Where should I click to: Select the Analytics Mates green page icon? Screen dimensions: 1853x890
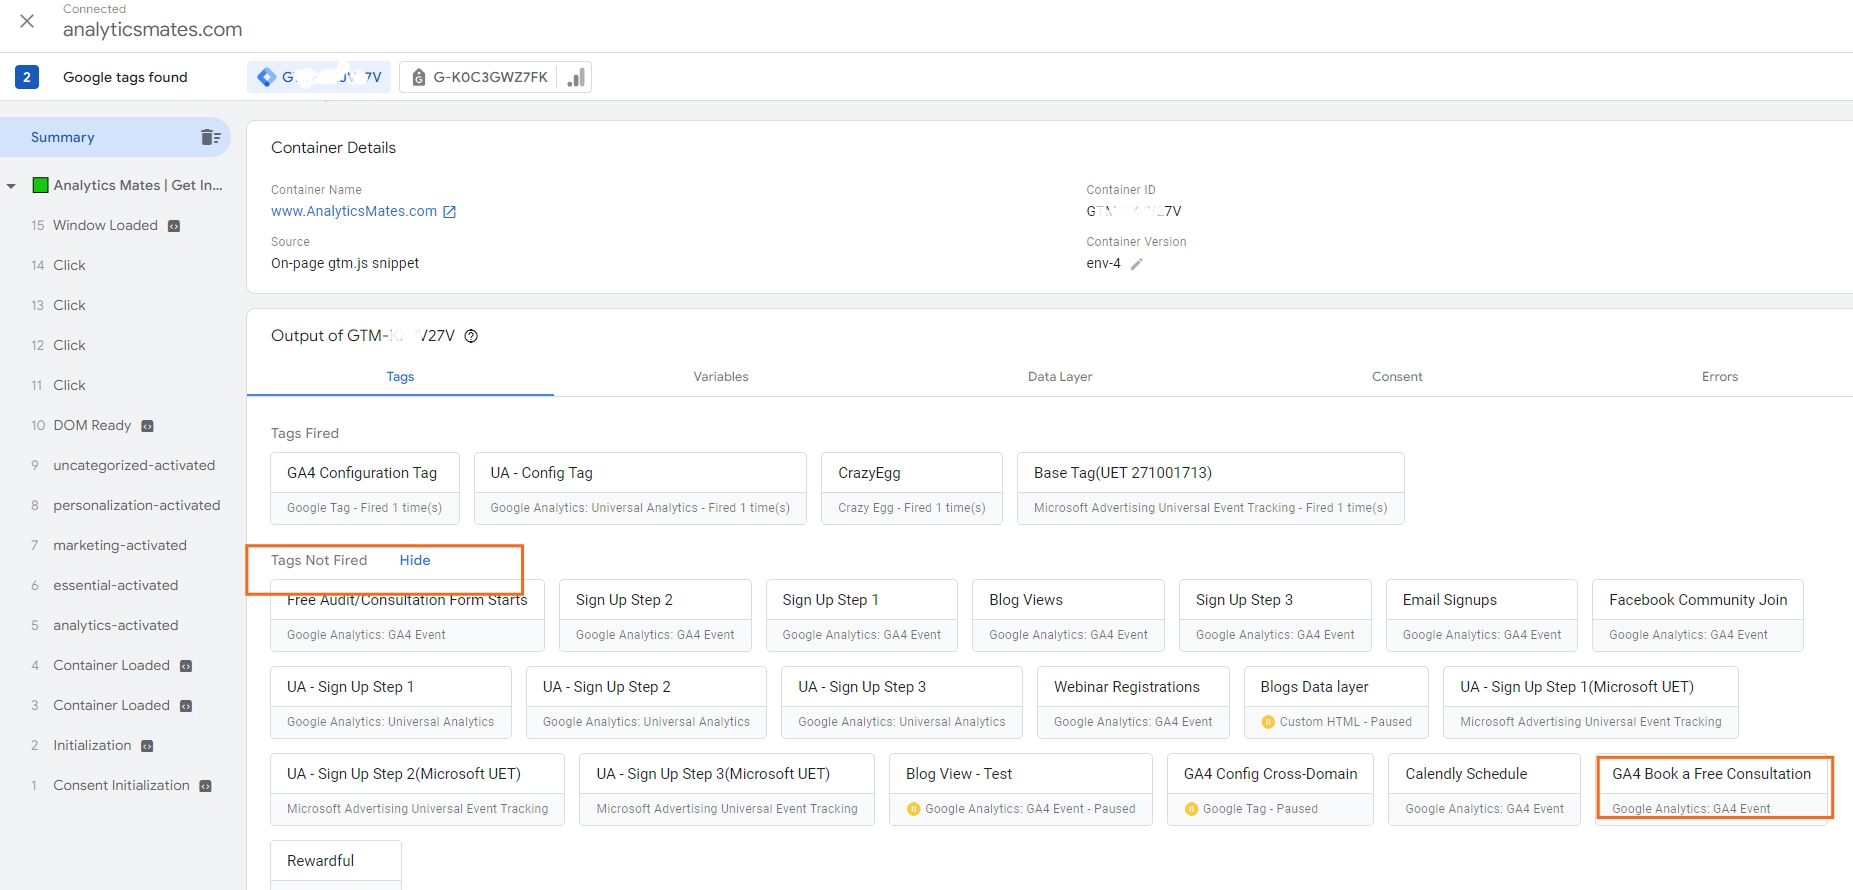41,185
